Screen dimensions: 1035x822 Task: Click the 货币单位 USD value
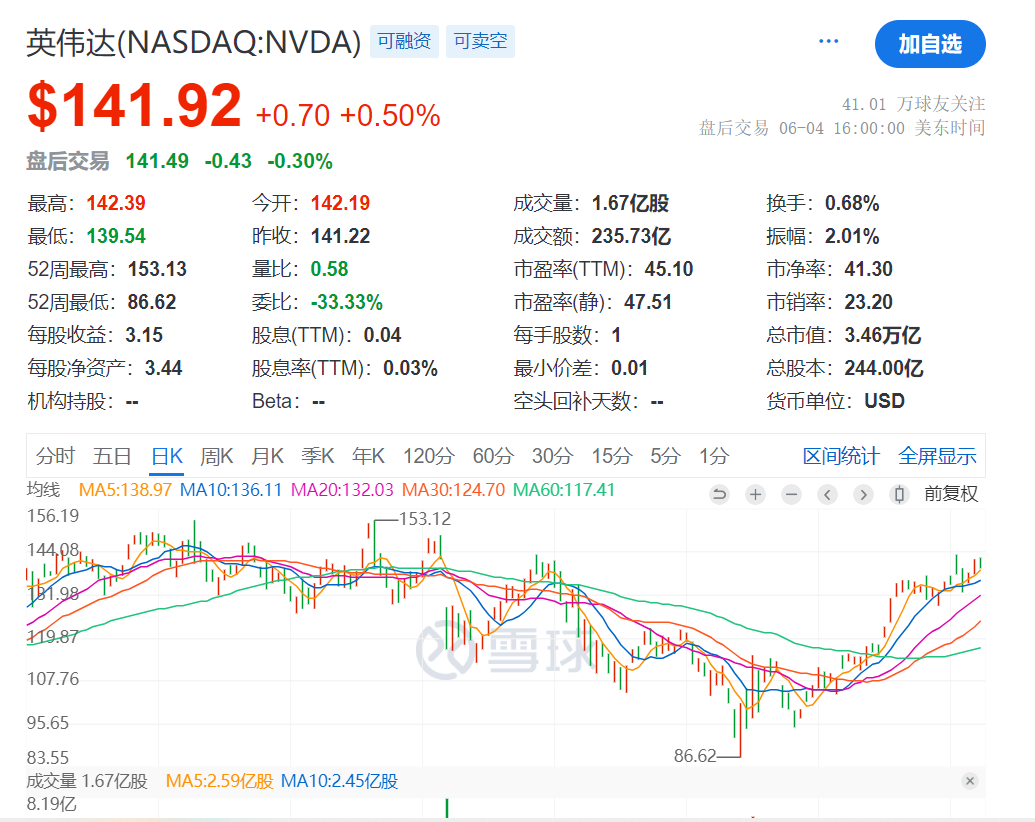pos(885,401)
